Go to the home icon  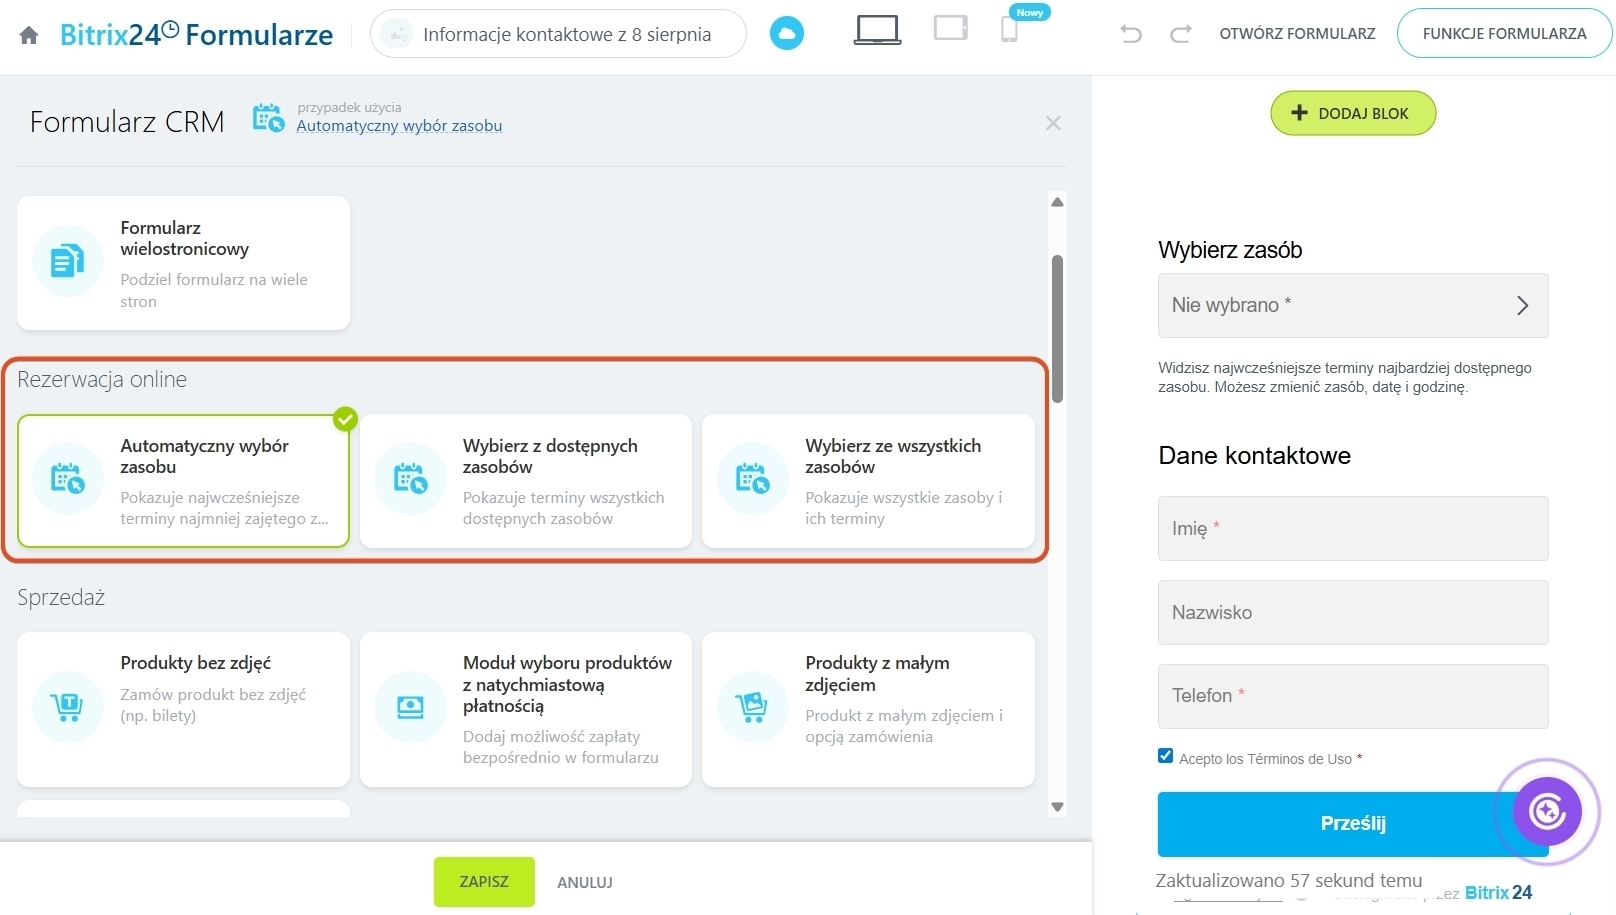[29, 35]
